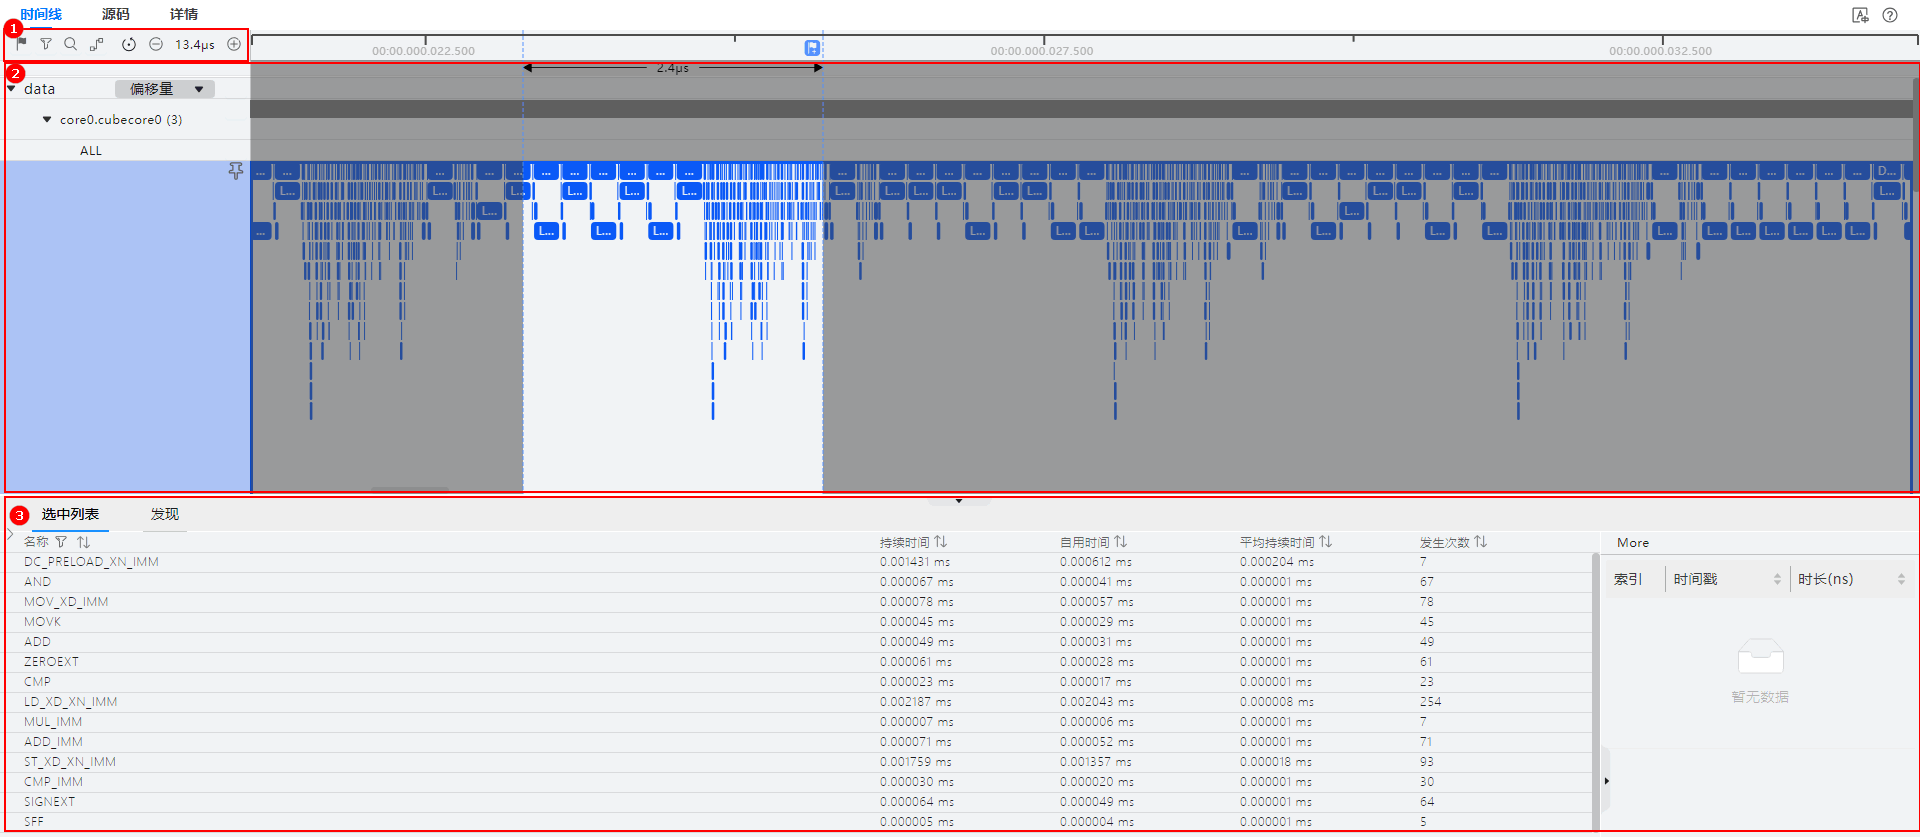Click the occurrence count 254 cell
The image size is (1920, 837).
[1431, 702]
